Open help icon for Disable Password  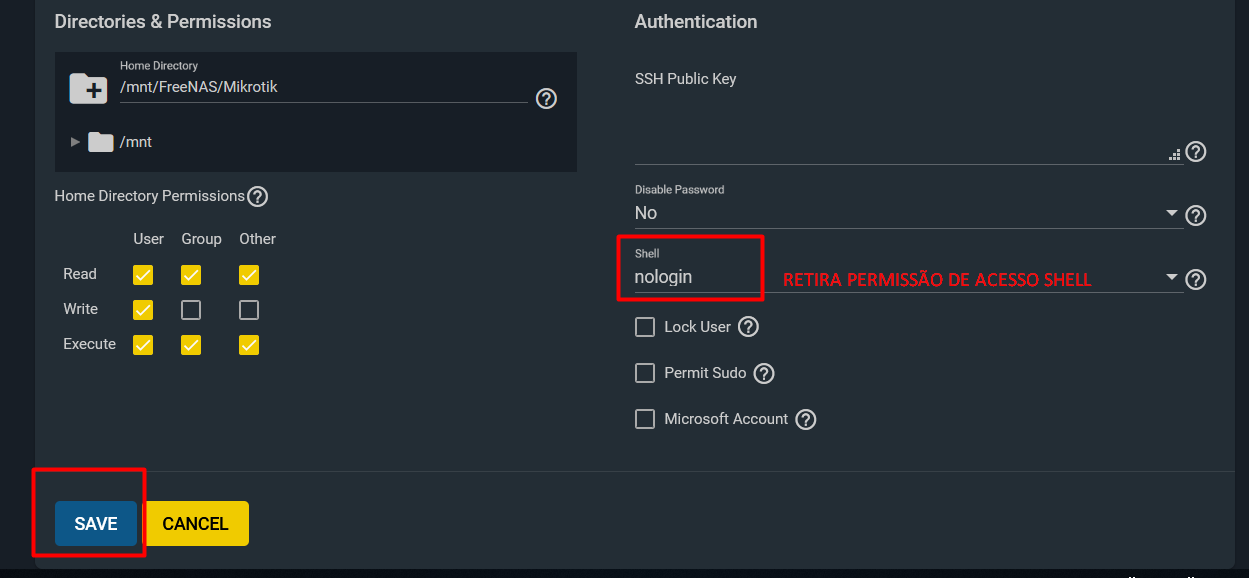pyautogui.click(x=1195, y=215)
